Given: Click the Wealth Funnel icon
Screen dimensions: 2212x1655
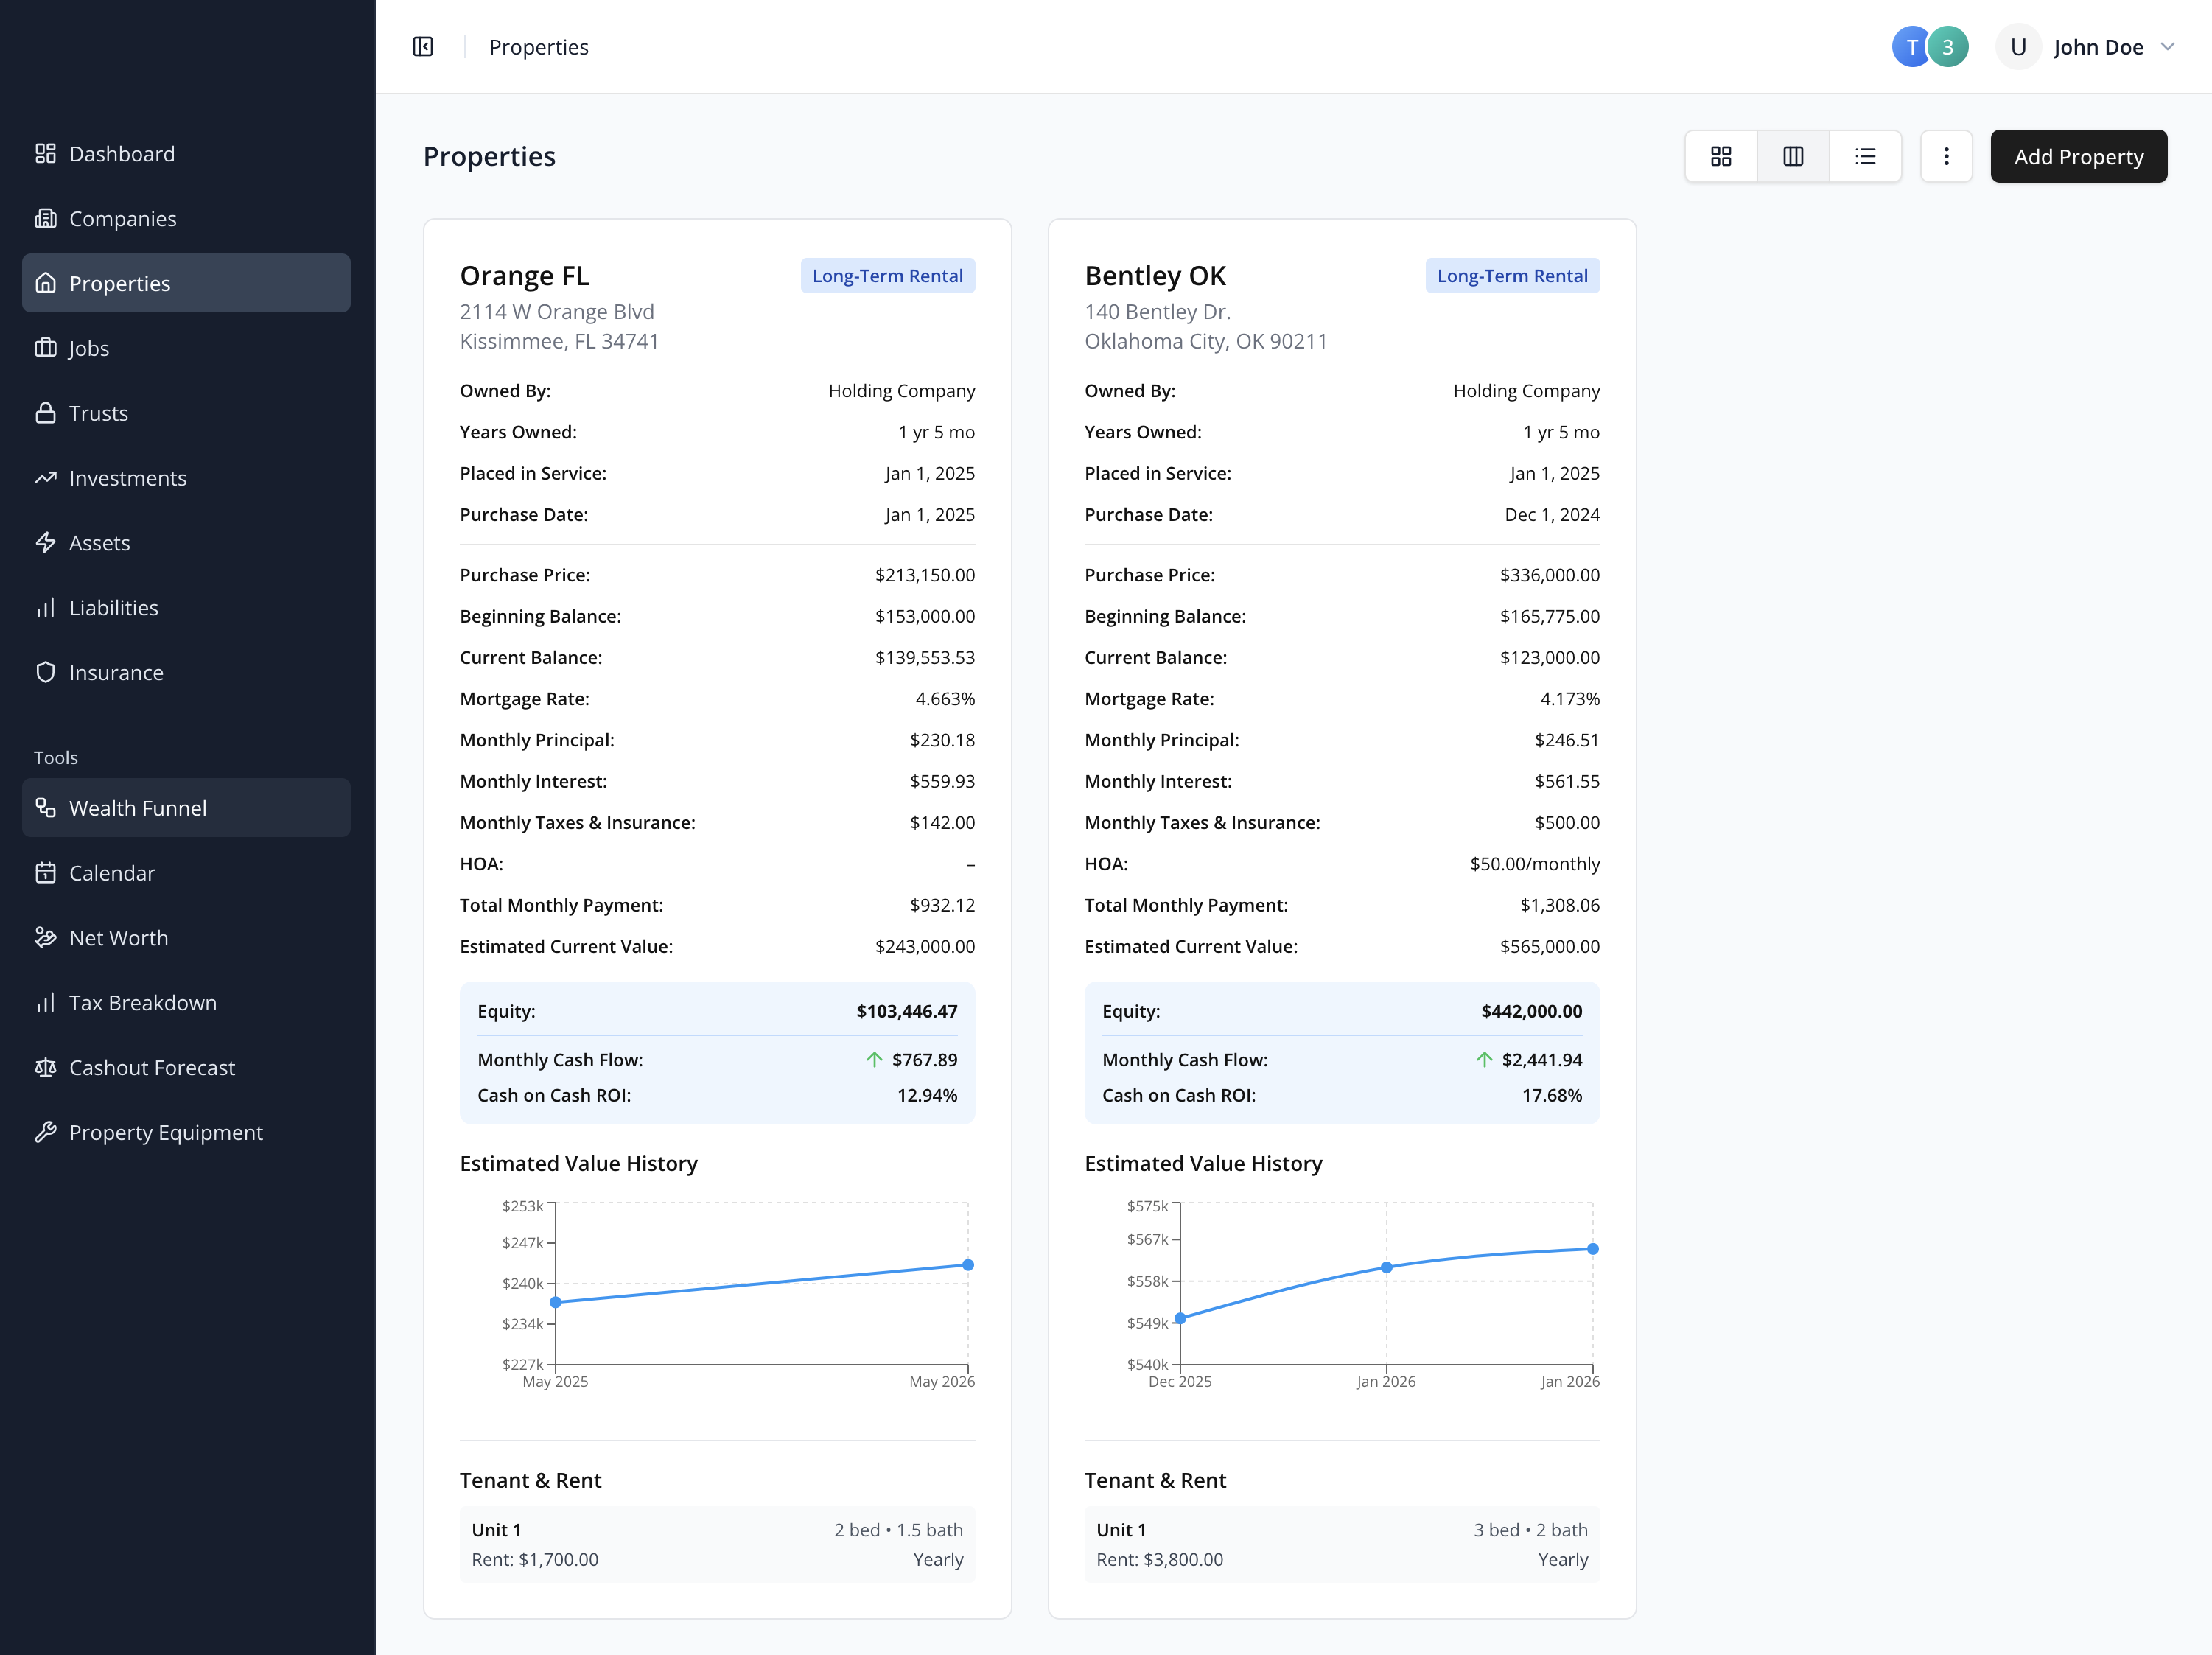Looking at the screenshot, I should point(45,807).
